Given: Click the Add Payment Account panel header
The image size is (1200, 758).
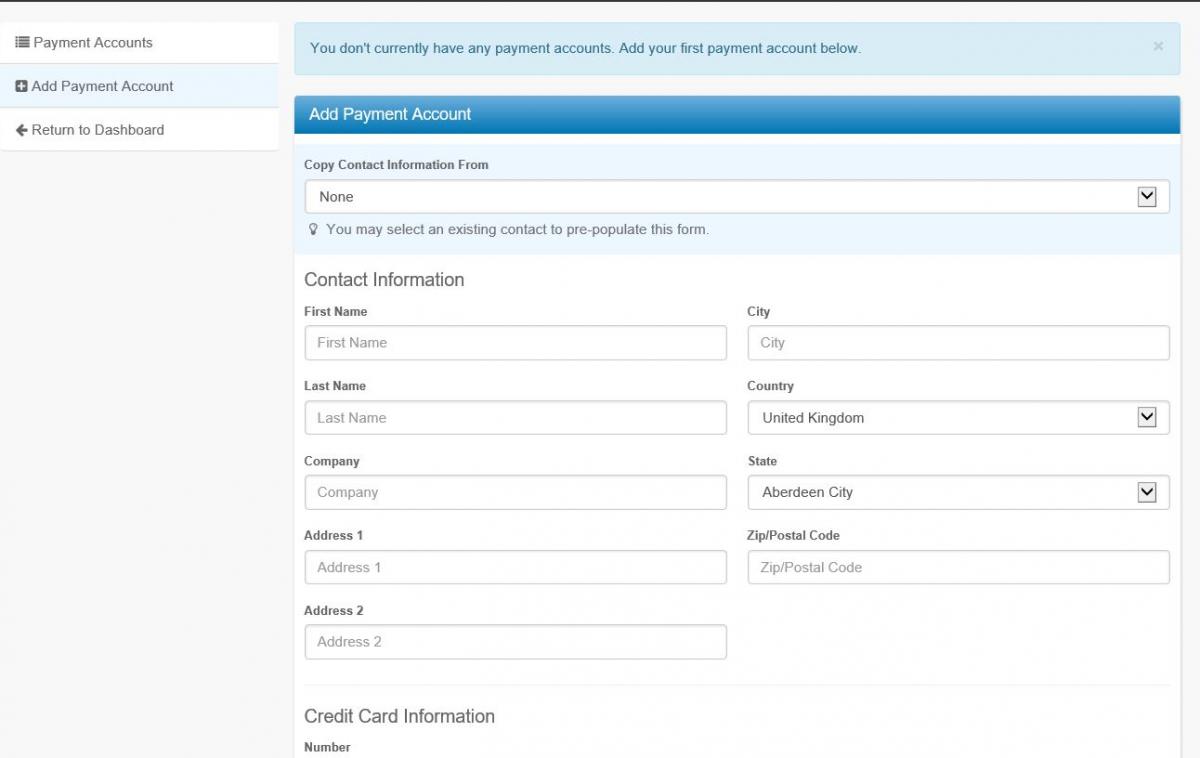Looking at the screenshot, I should 737,115.
